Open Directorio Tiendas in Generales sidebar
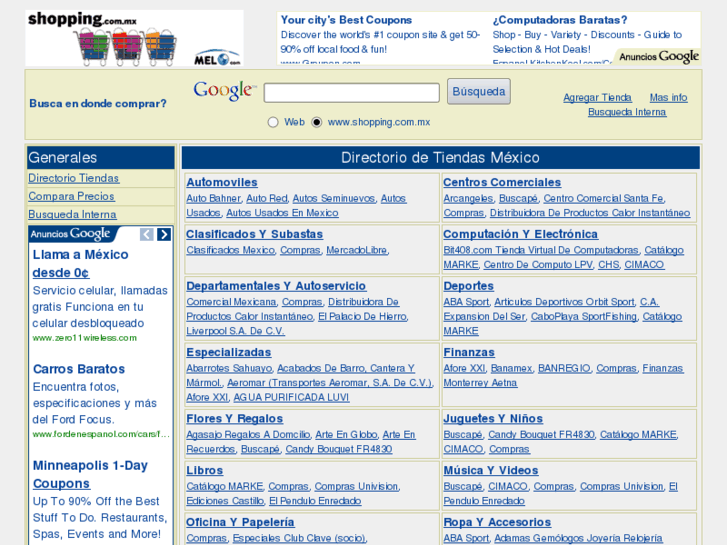This screenshot has height=545, width=727. [x=74, y=178]
